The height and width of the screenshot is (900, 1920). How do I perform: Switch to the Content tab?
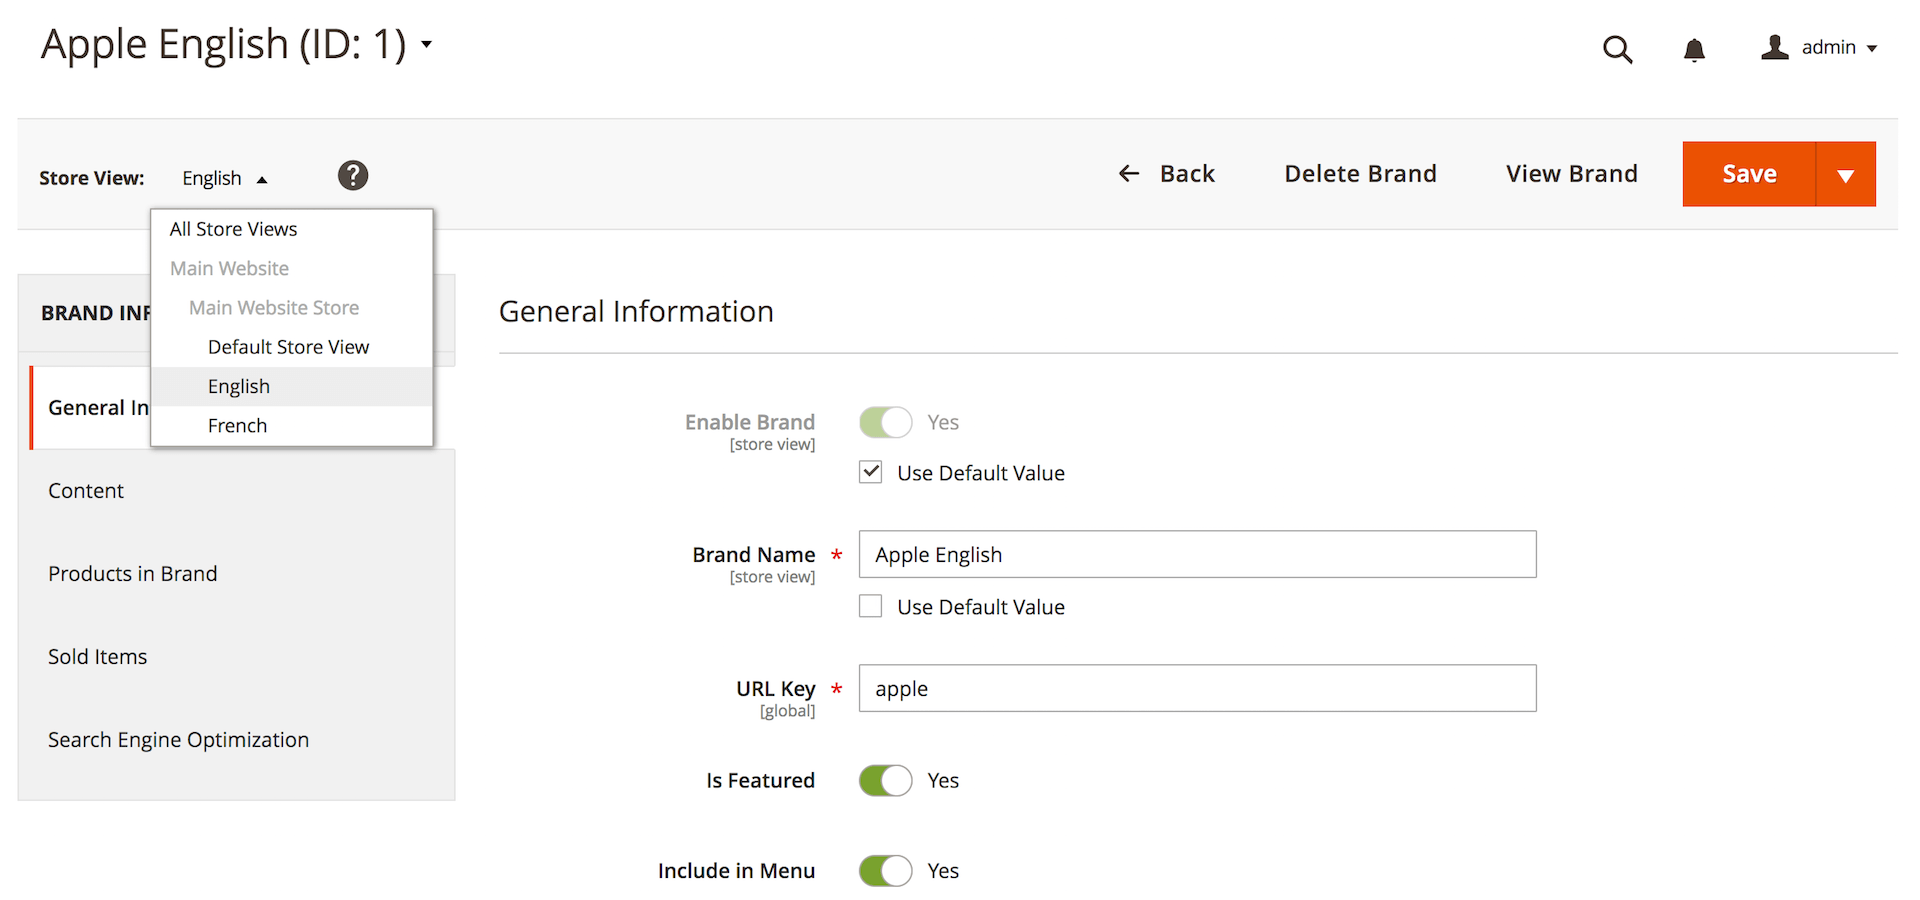pos(86,490)
